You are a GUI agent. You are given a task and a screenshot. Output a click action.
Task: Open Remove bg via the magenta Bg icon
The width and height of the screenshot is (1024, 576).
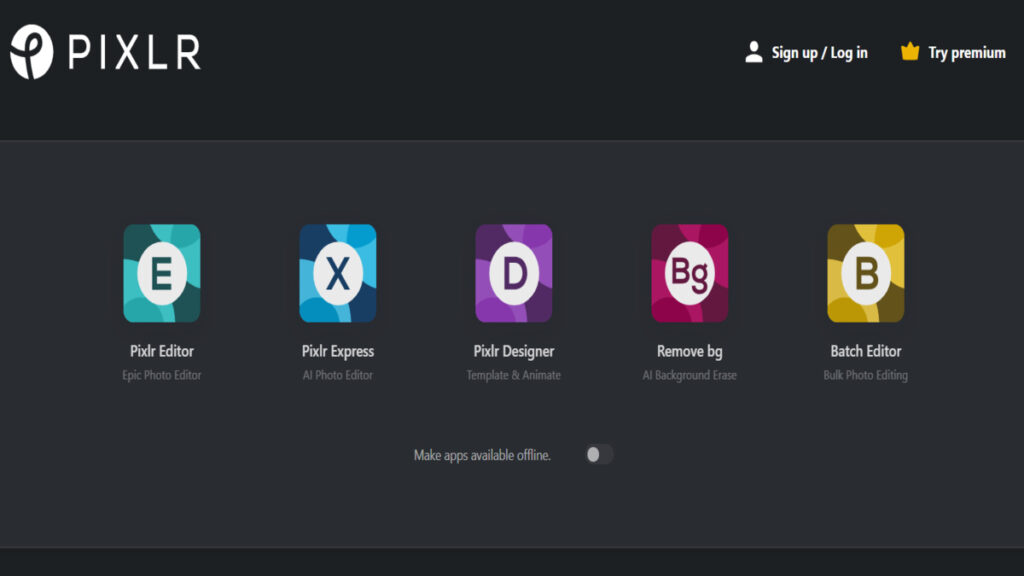click(x=690, y=273)
